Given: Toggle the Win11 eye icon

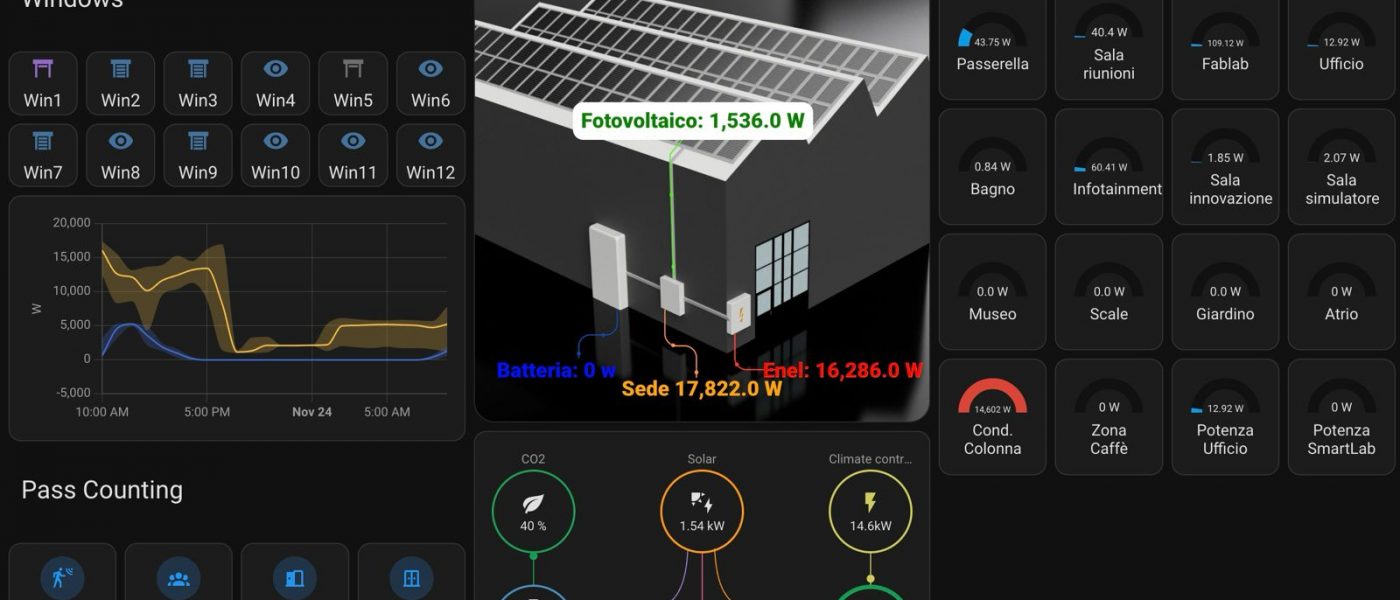Looking at the screenshot, I should point(353,141).
